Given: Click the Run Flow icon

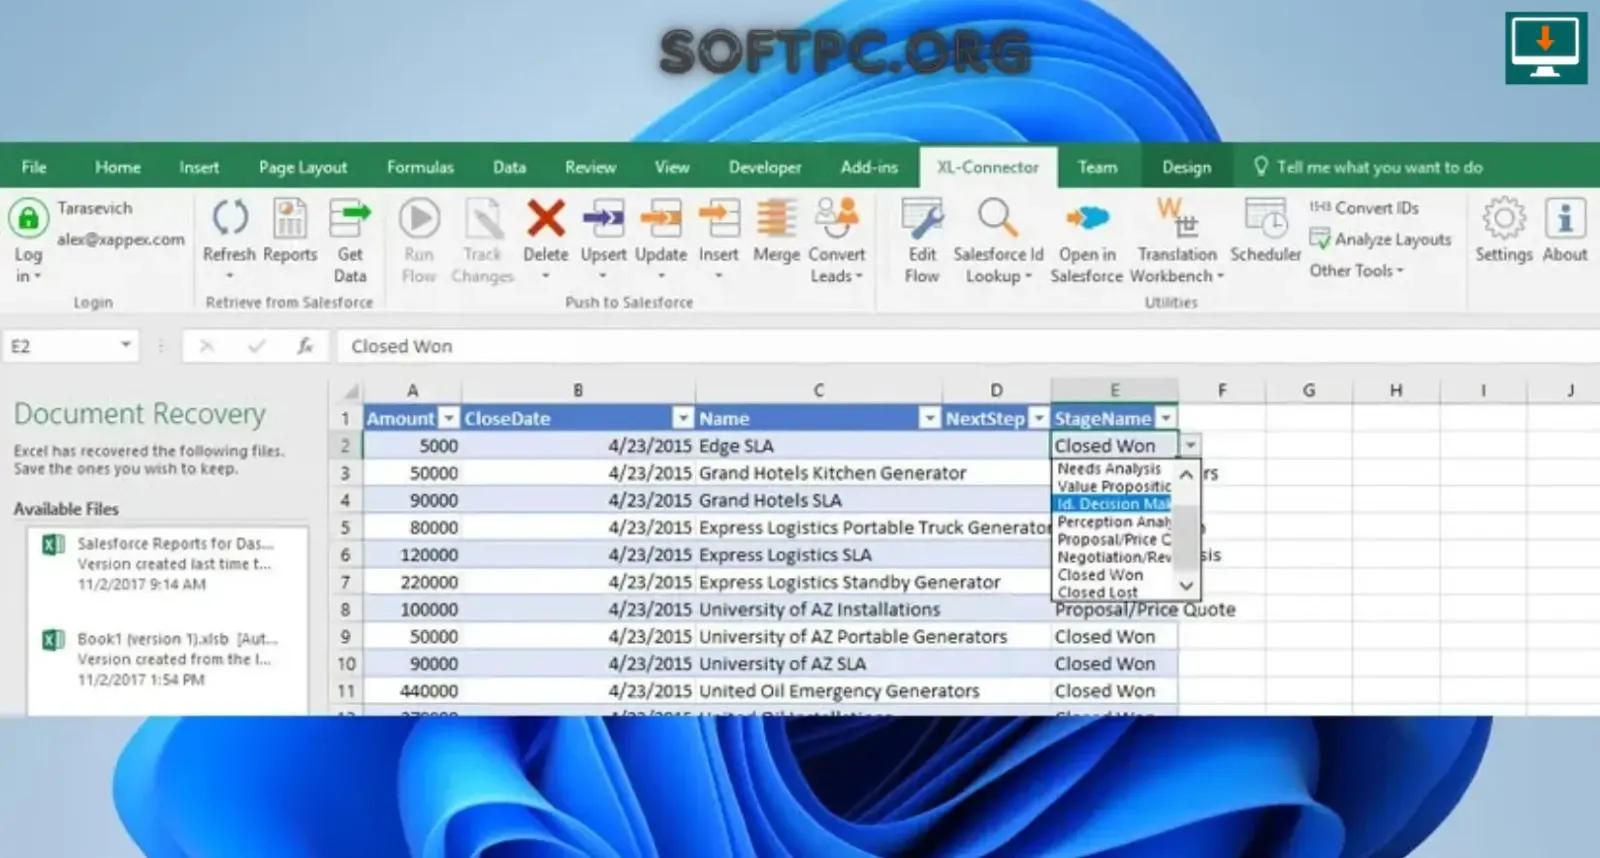Looking at the screenshot, I should 420,217.
